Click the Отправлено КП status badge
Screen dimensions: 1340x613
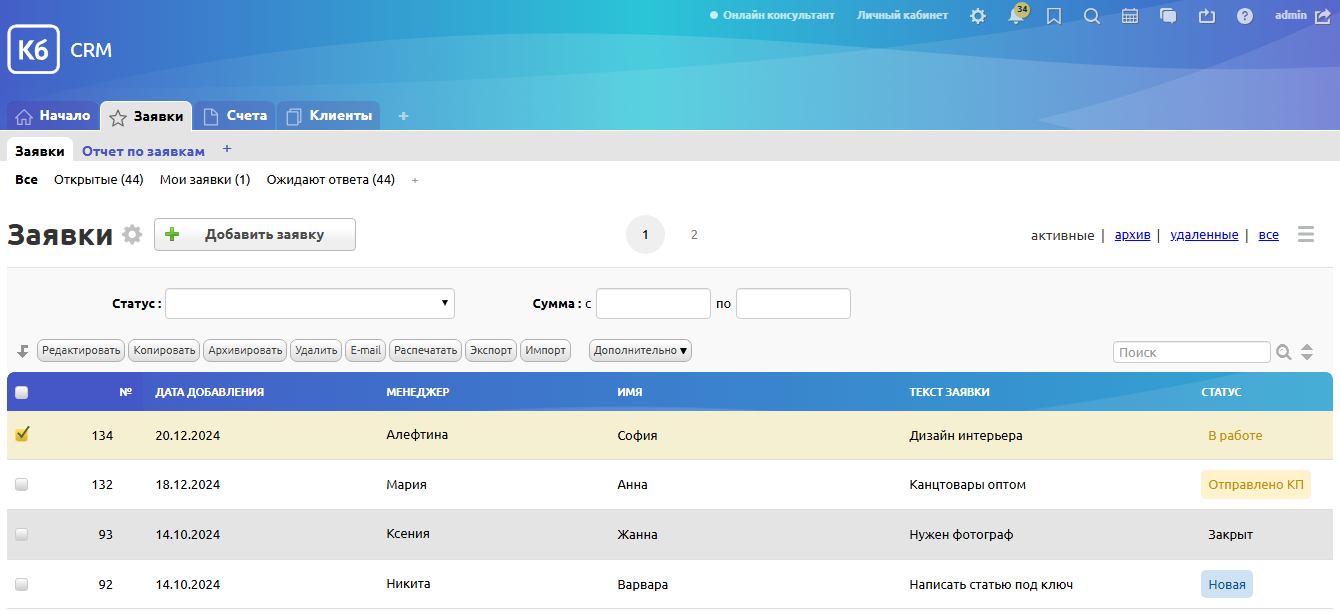(1255, 485)
